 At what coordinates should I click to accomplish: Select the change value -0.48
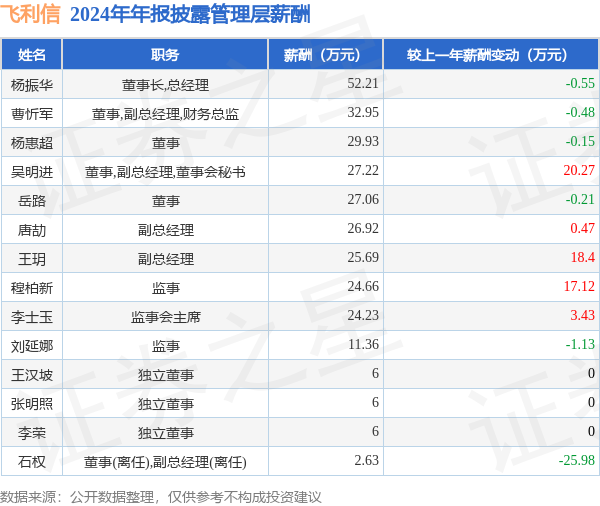pyautogui.click(x=580, y=113)
